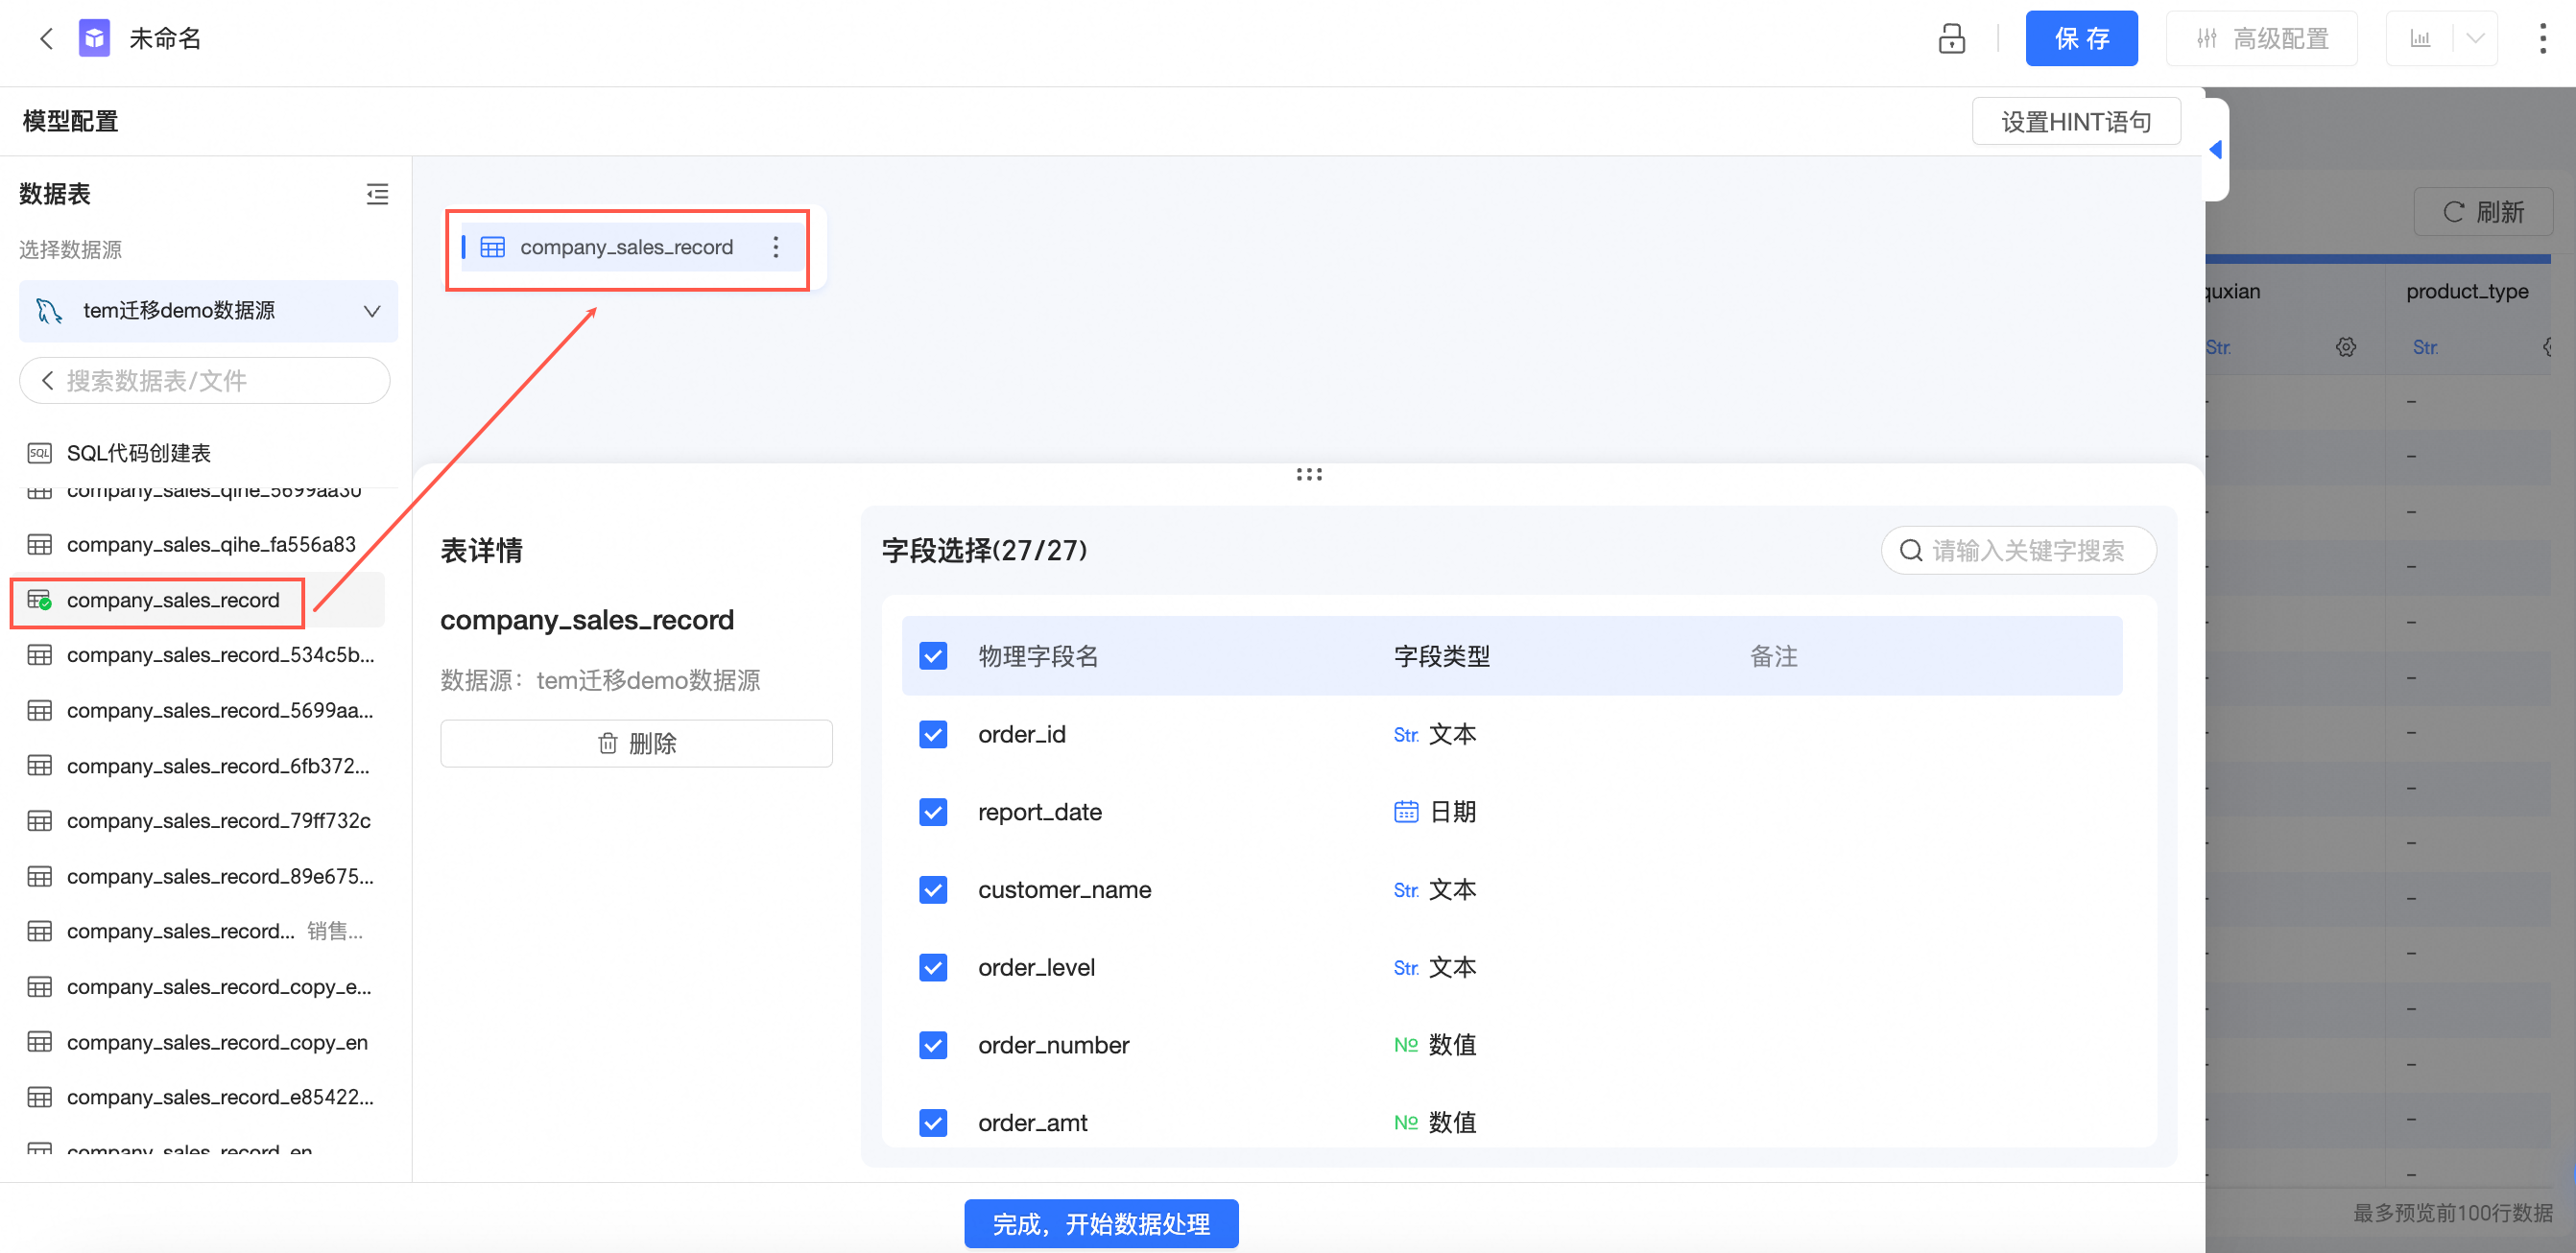The width and height of the screenshot is (2576, 1253).
Task: Click the gear icon in quxian column
Action: pyautogui.click(x=2346, y=347)
